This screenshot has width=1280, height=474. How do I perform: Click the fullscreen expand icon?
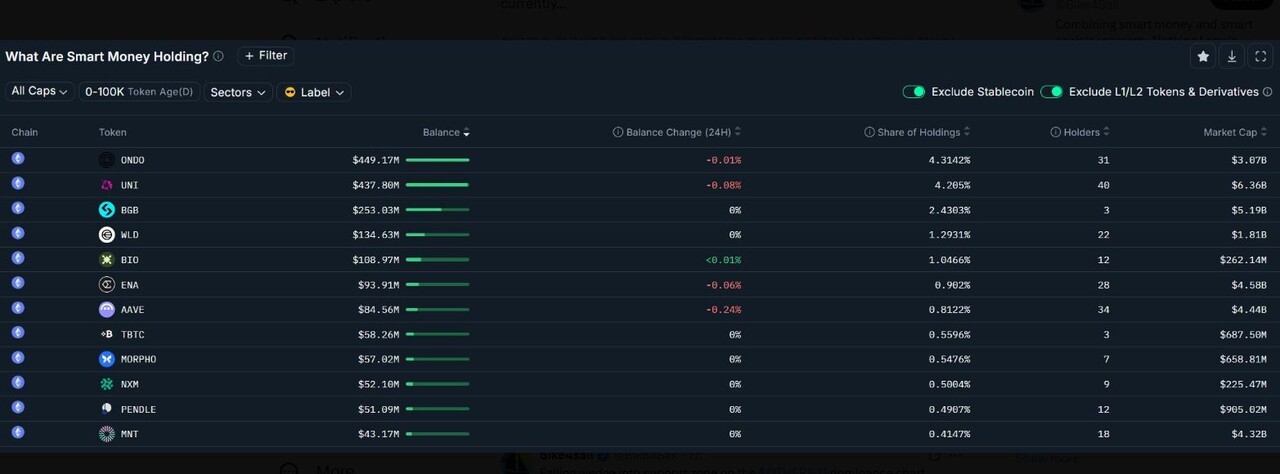click(1261, 57)
